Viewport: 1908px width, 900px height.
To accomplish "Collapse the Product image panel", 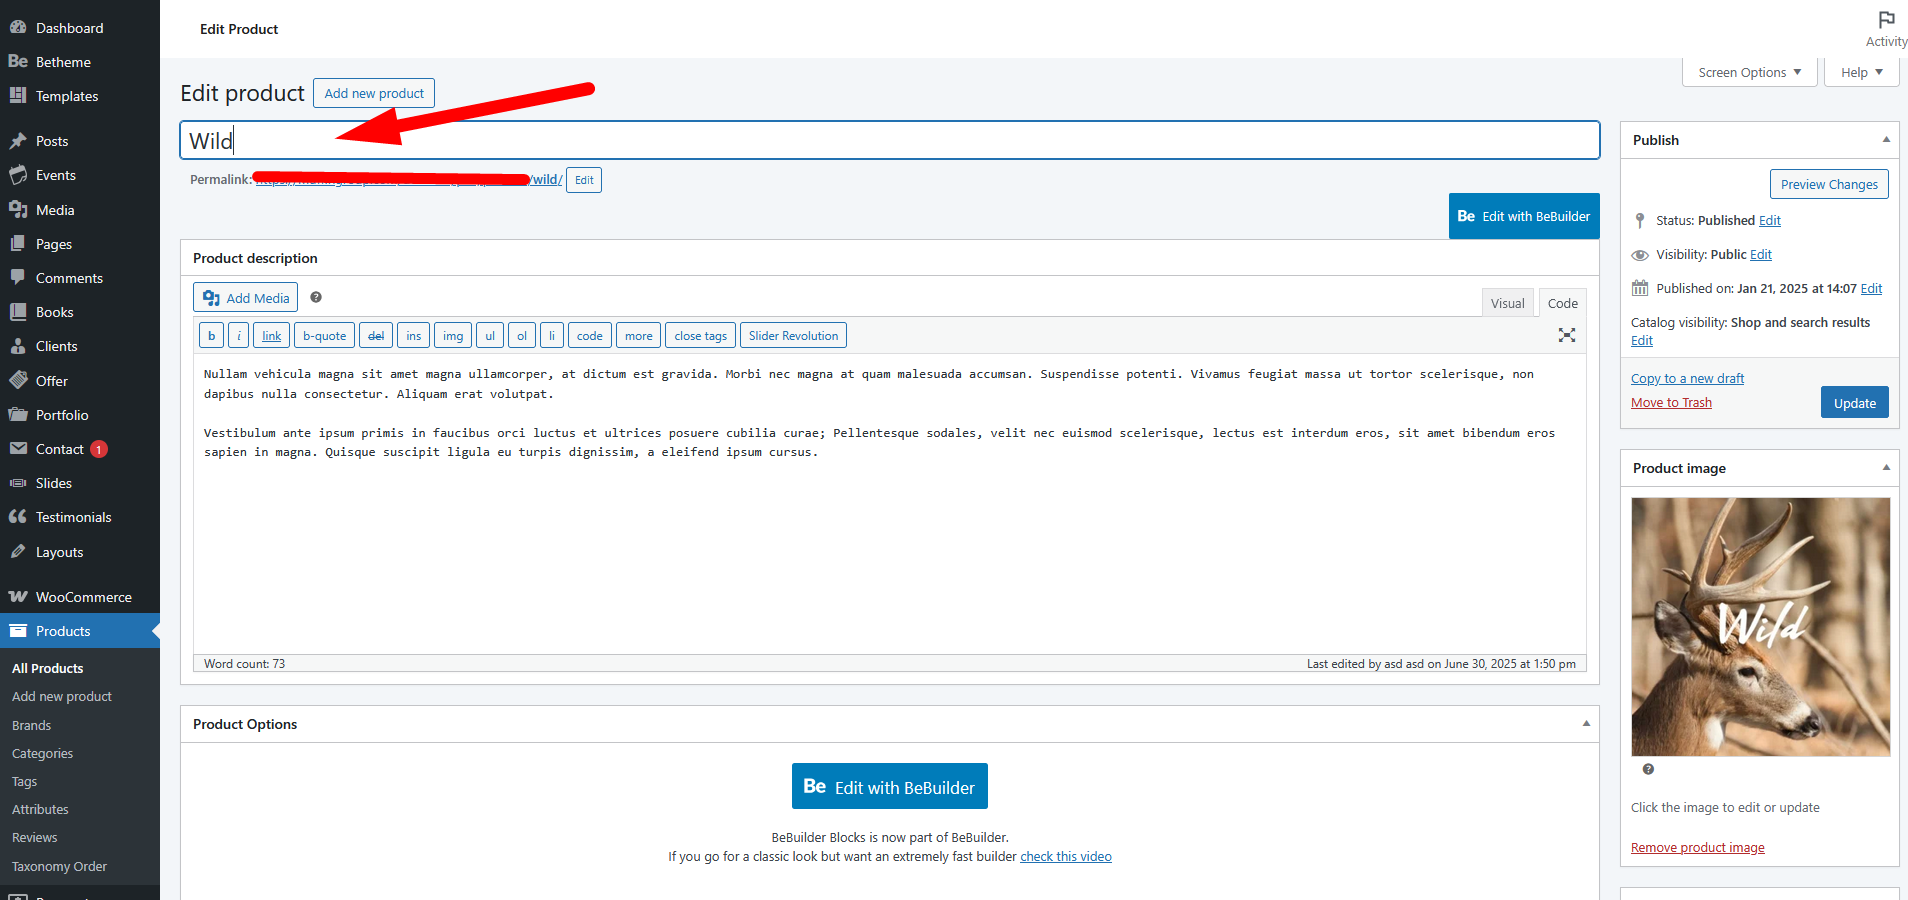I will [x=1886, y=468].
